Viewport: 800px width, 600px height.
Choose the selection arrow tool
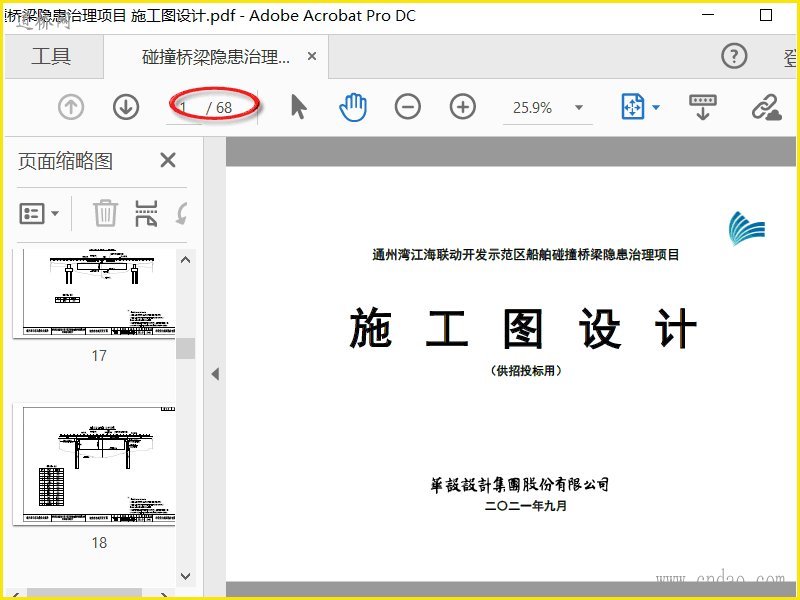[299, 107]
